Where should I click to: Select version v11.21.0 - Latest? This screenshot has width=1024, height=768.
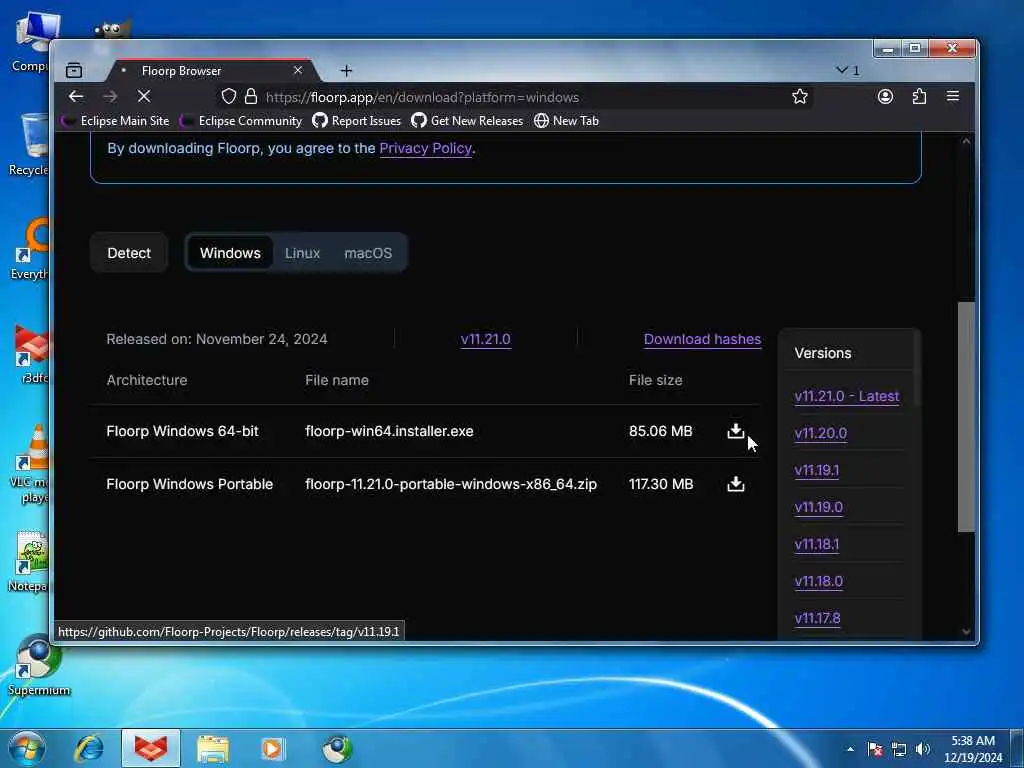click(846, 396)
